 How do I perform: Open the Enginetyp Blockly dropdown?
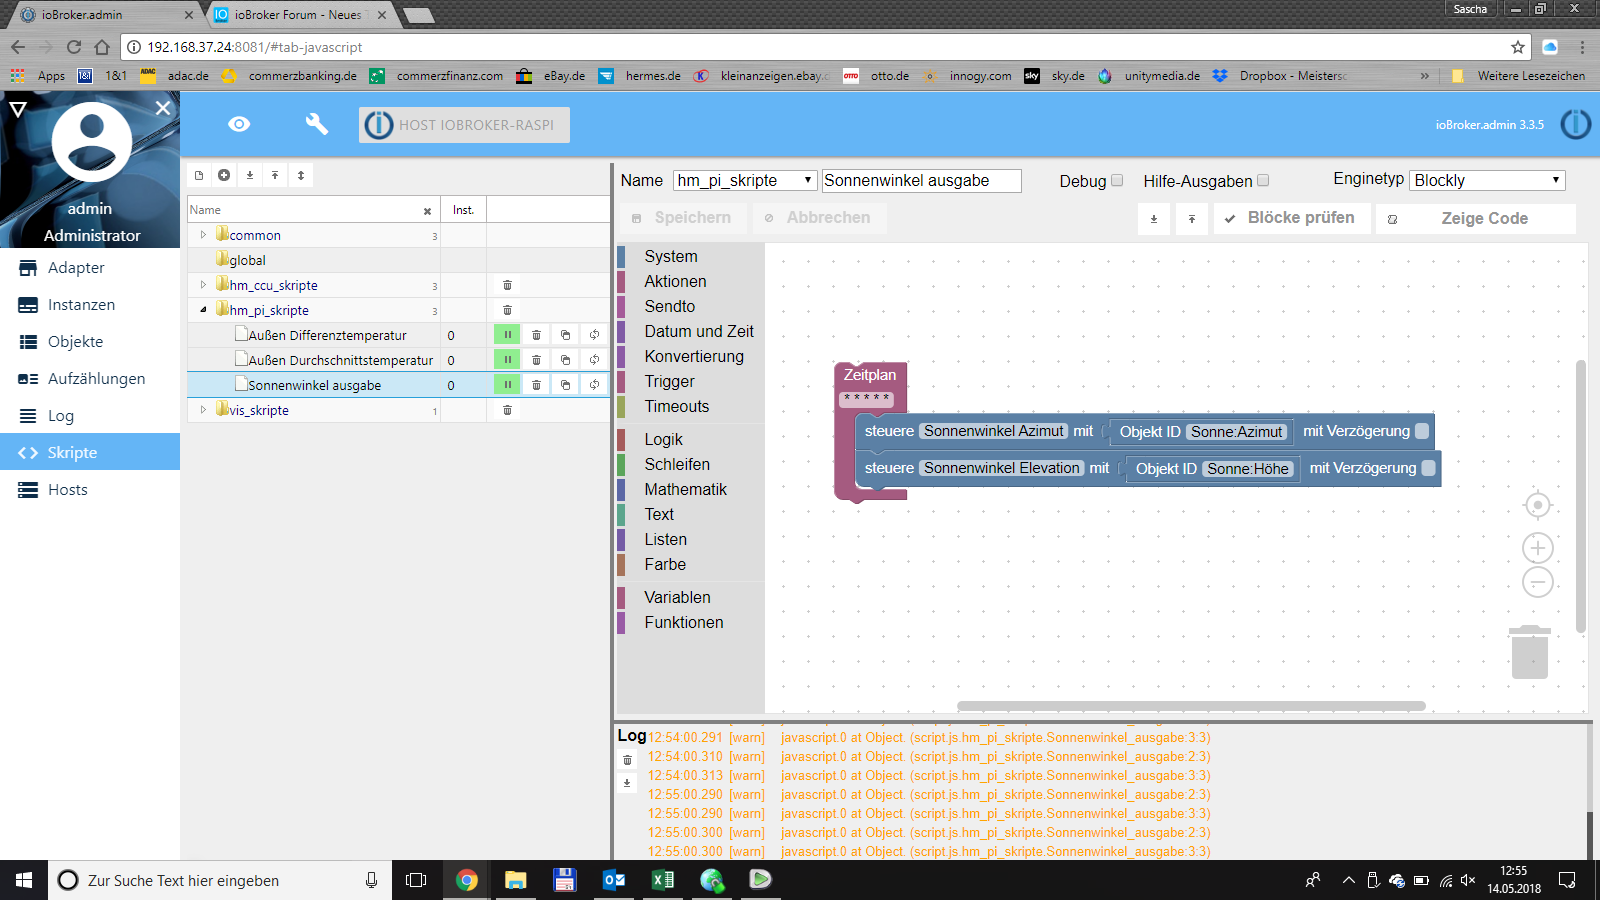point(1486,180)
